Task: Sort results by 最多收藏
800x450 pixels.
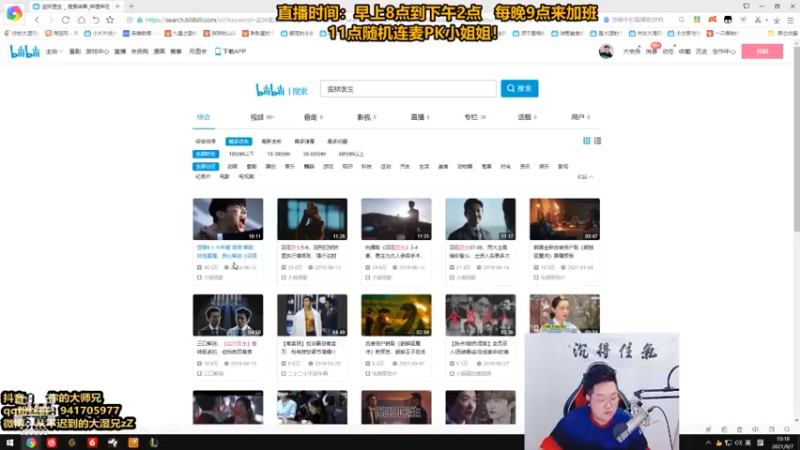Action: click(337, 141)
